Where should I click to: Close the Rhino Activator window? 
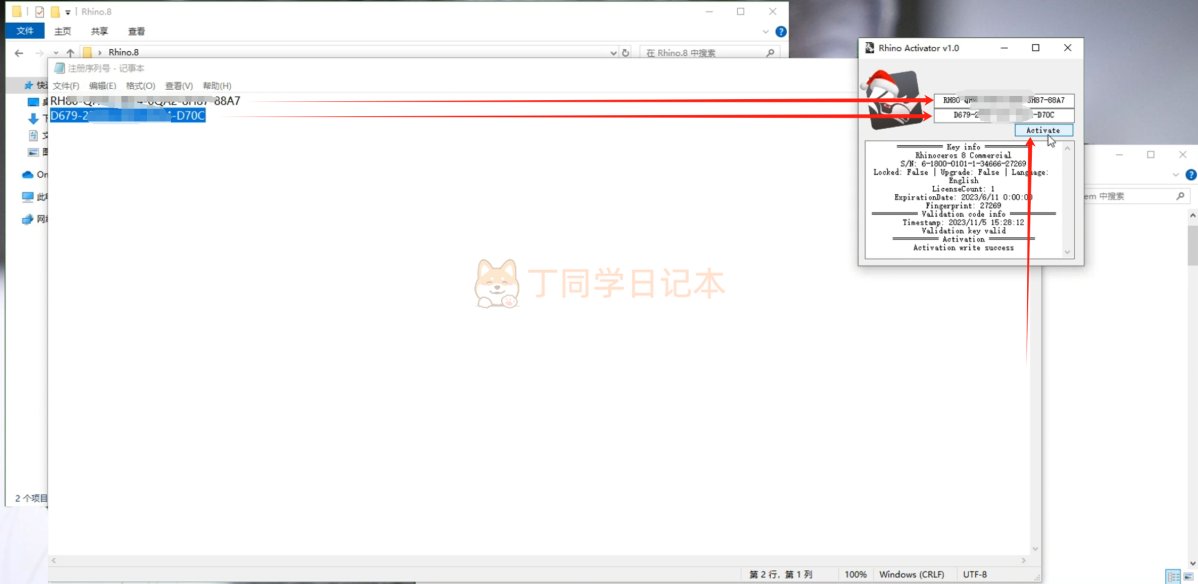pos(1067,48)
